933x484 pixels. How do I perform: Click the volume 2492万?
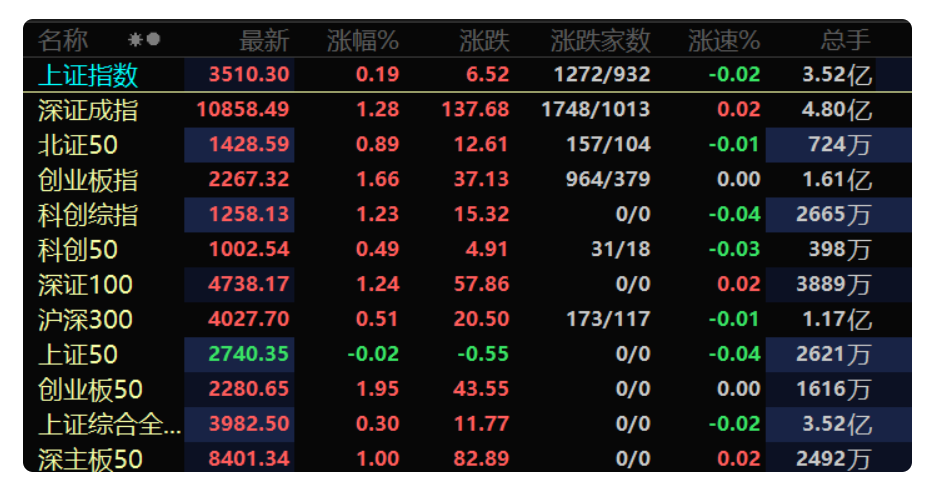(x=834, y=458)
